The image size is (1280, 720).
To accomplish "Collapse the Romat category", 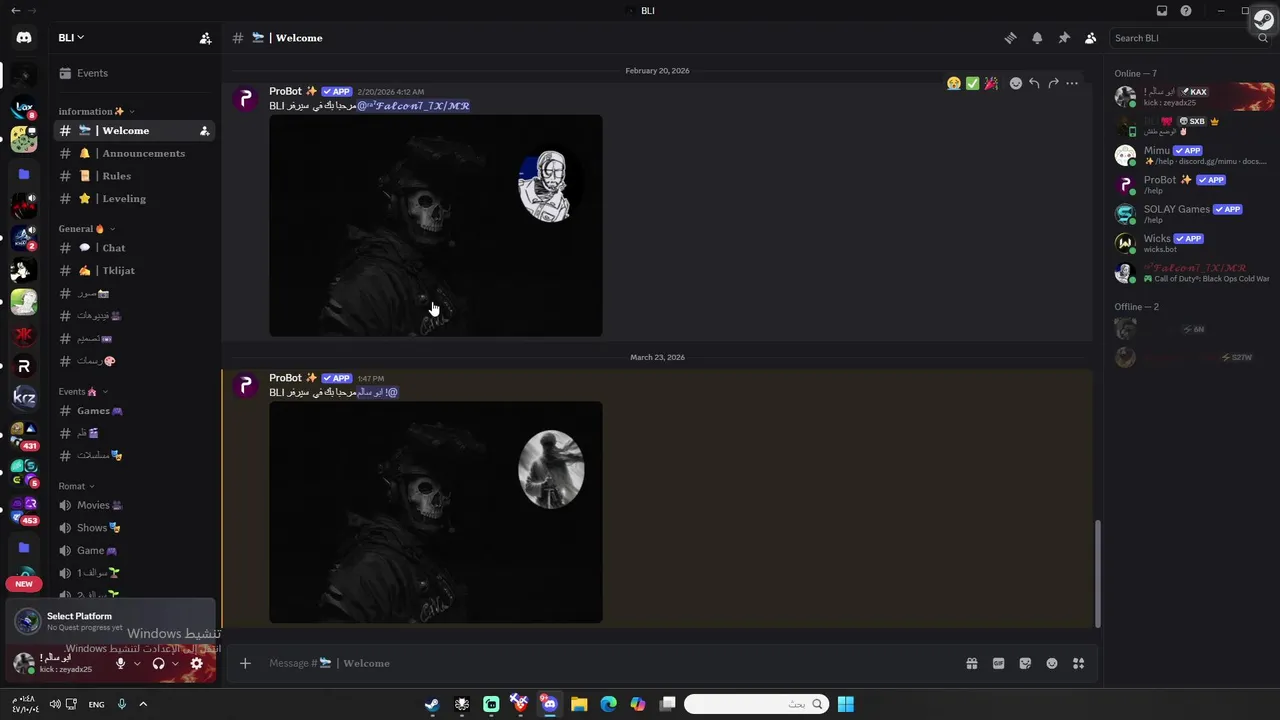I will [76, 486].
